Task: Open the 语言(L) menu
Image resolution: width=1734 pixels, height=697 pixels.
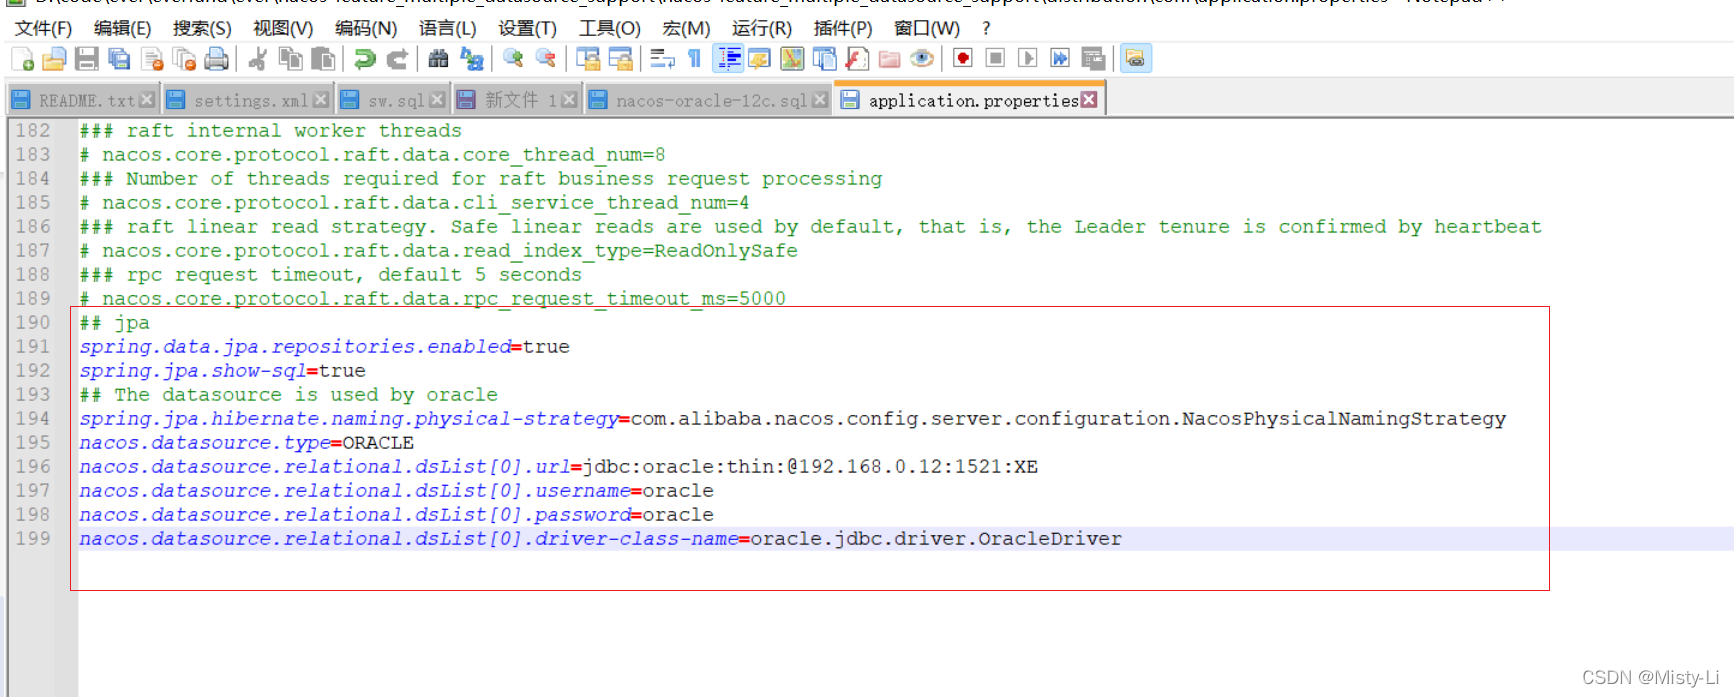Action: [447, 28]
